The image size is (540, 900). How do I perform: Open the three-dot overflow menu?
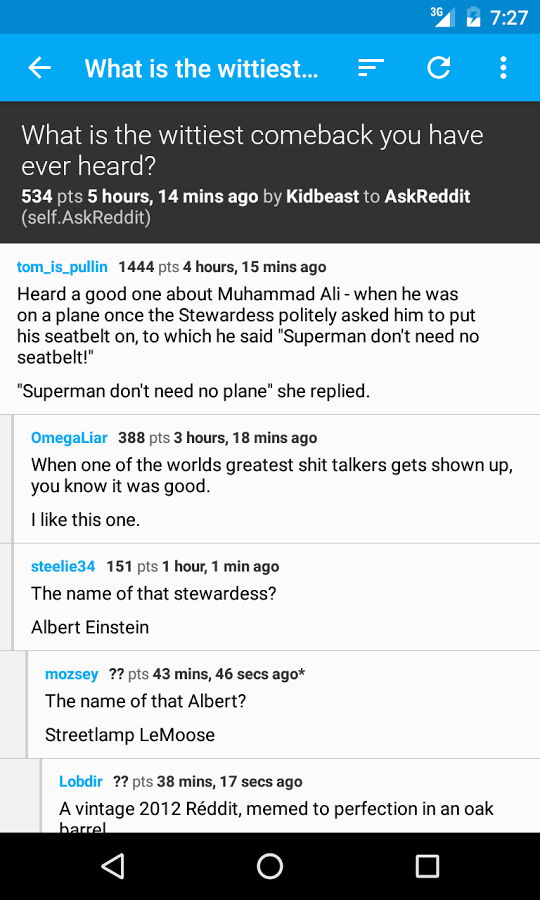[503, 68]
